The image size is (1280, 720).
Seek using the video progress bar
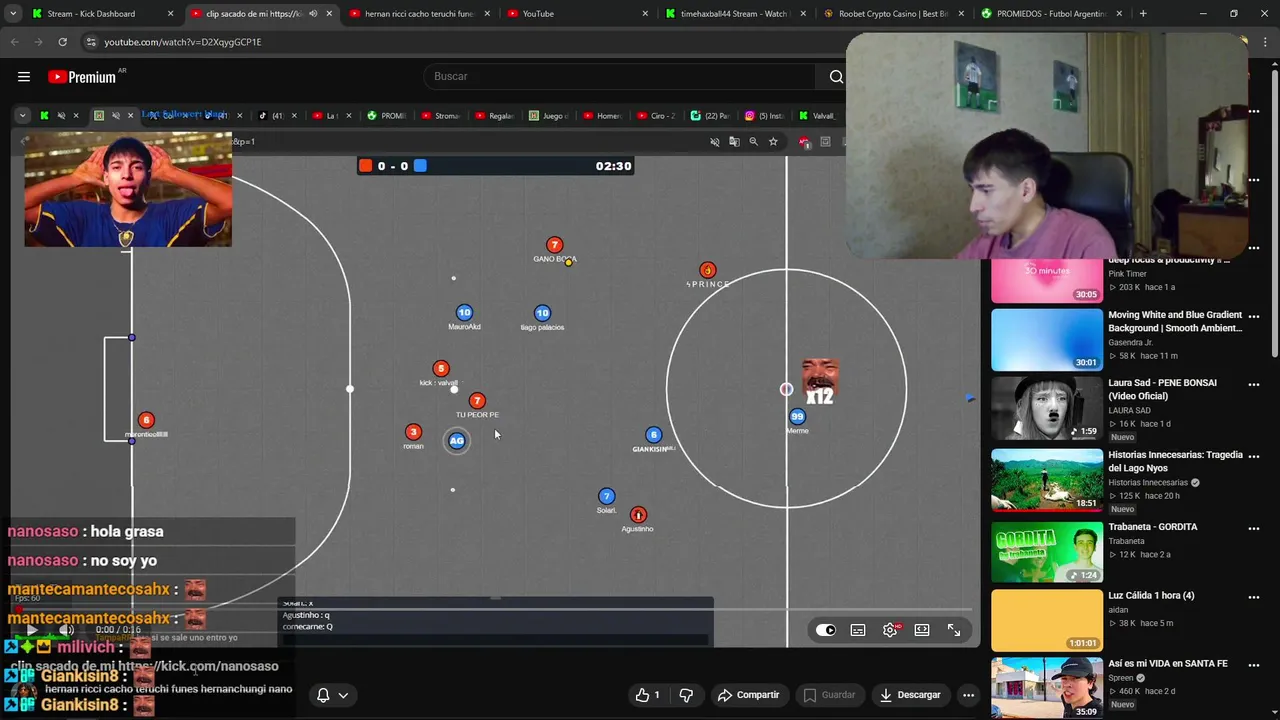[x=497, y=608]
